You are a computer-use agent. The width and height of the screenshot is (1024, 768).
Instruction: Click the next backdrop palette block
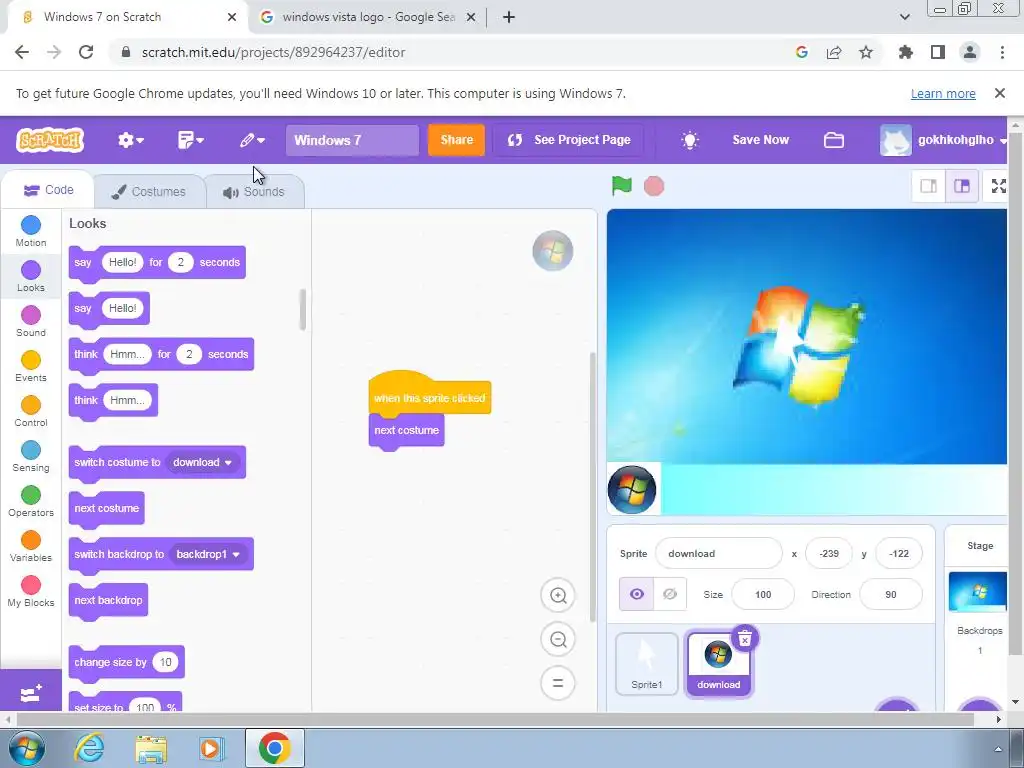point(108,600)
